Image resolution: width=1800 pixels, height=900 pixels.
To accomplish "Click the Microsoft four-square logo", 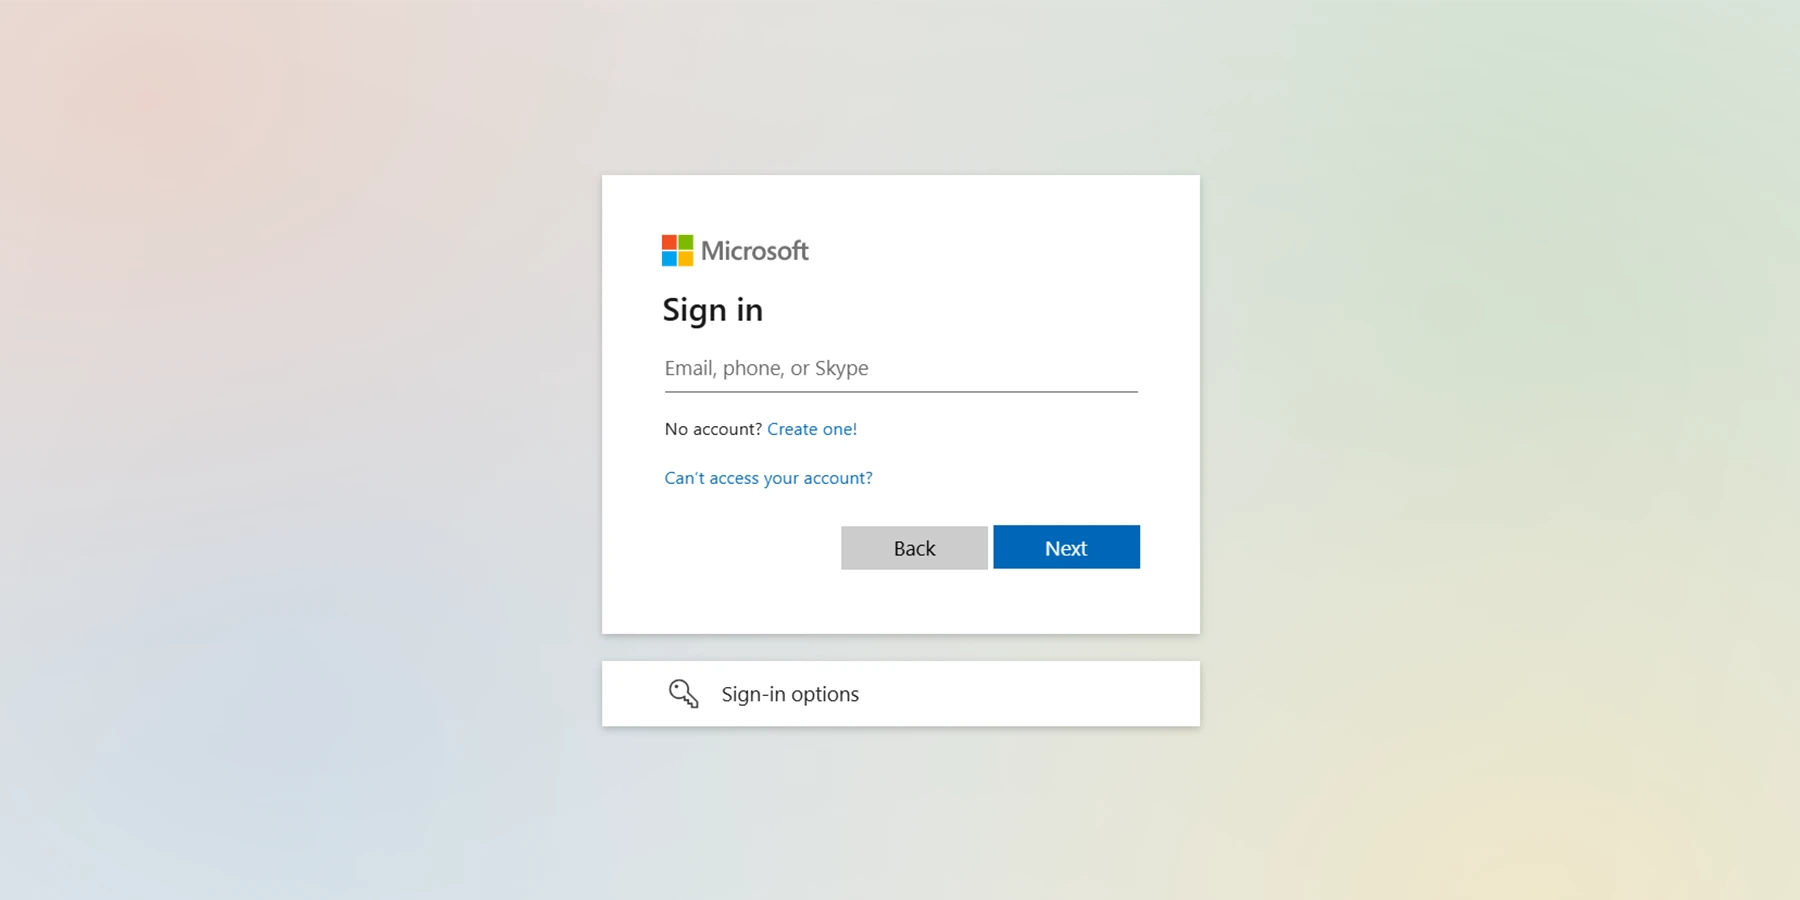I will 677,251.
